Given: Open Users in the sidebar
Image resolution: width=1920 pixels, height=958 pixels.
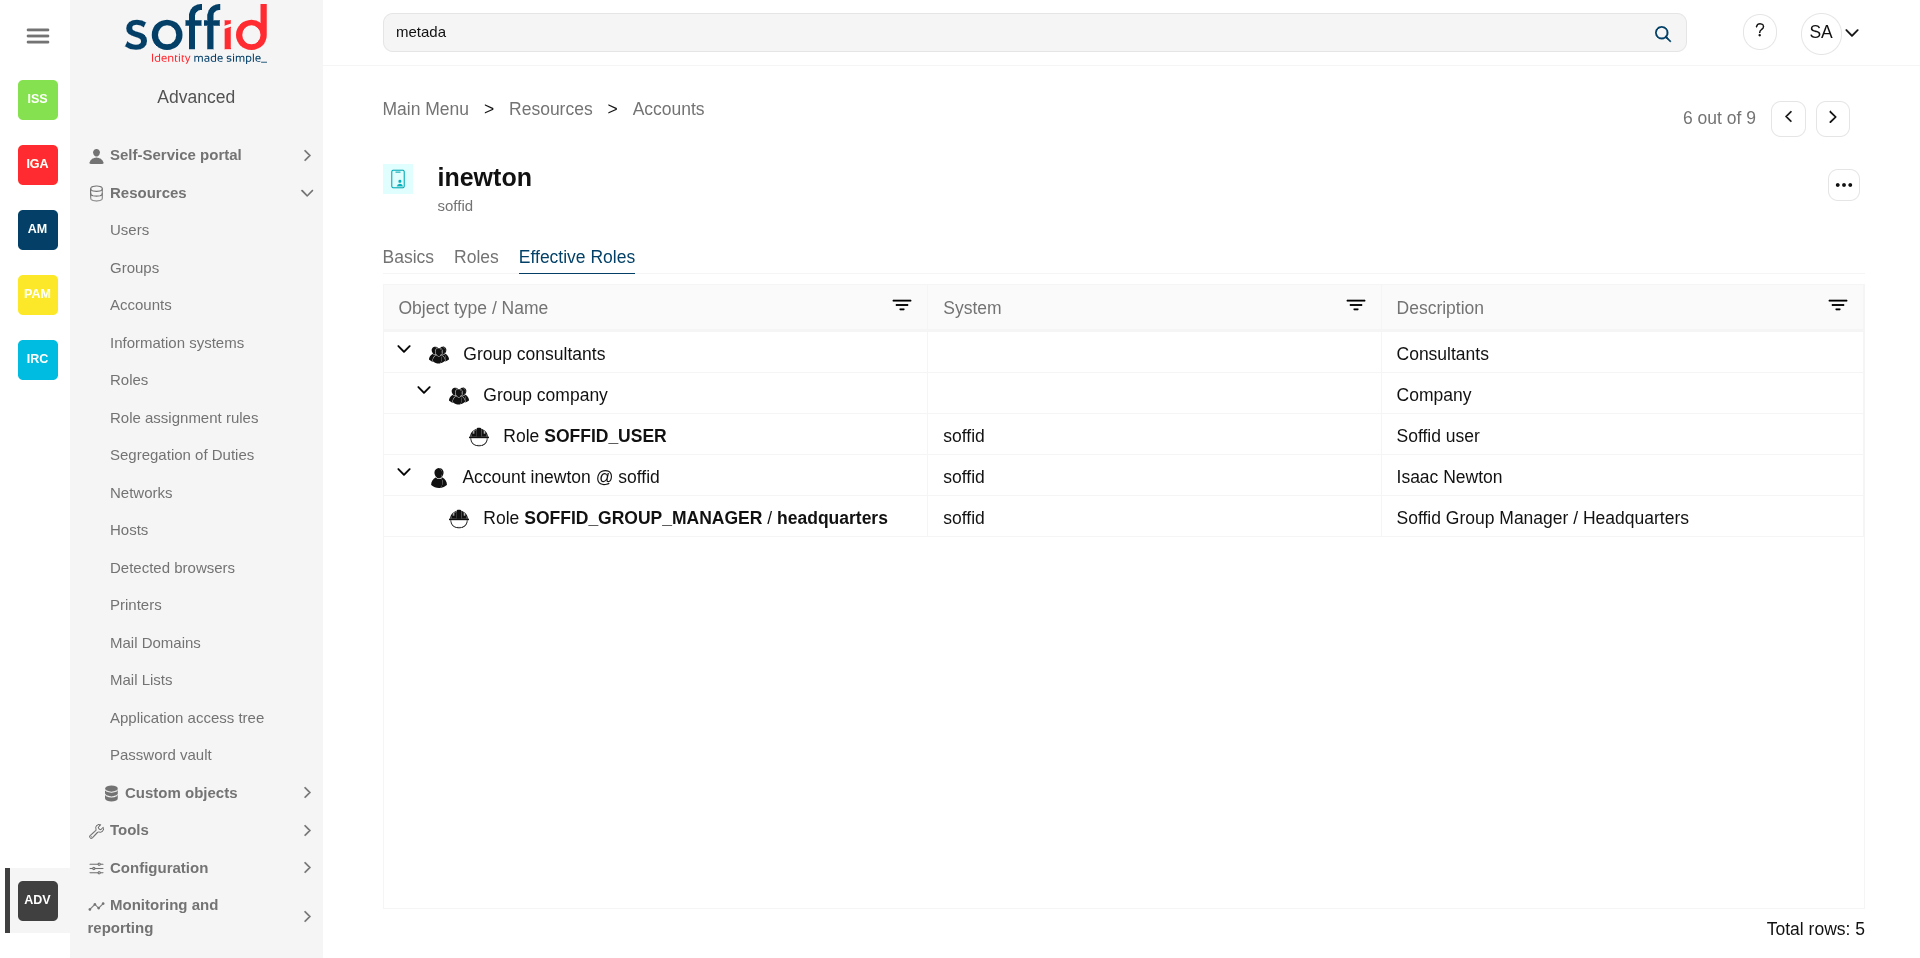Looking at the screenshot, I should click(x=129, y=230).
